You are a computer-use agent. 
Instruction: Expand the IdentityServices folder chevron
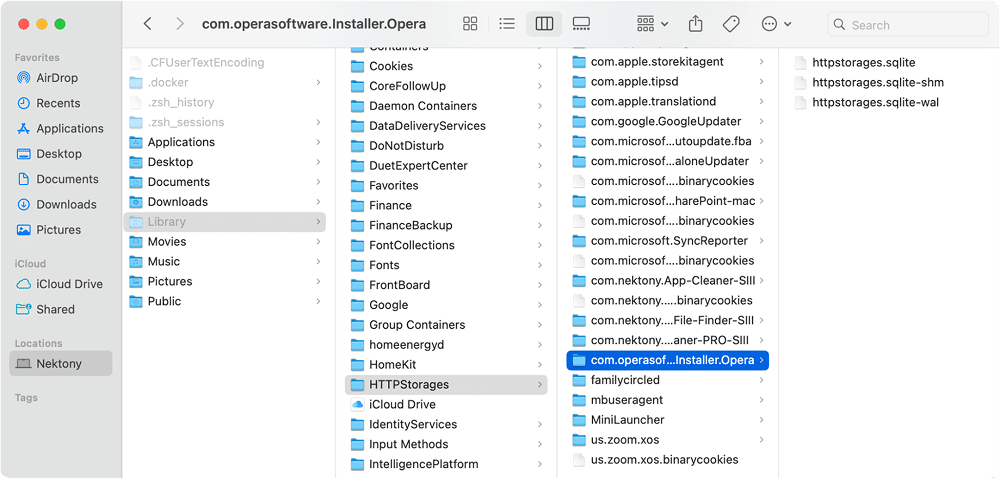click(540, 425)
